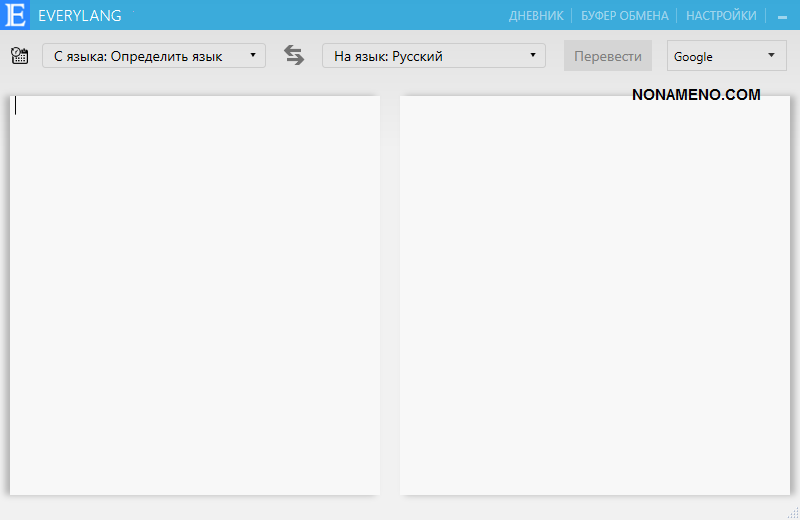Minimize the EveryLang window
Screen dimensions: 800x520
coord(782,17)
